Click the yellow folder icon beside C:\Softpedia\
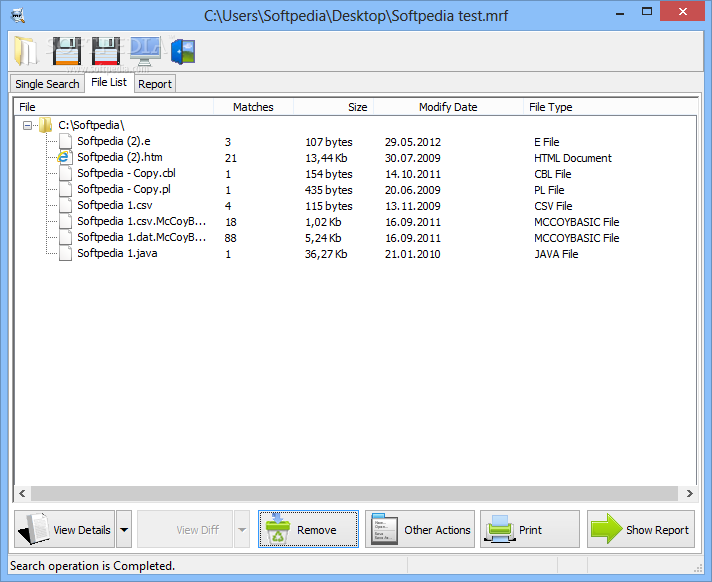Screen dimensions: 712x582 [45, 125]
